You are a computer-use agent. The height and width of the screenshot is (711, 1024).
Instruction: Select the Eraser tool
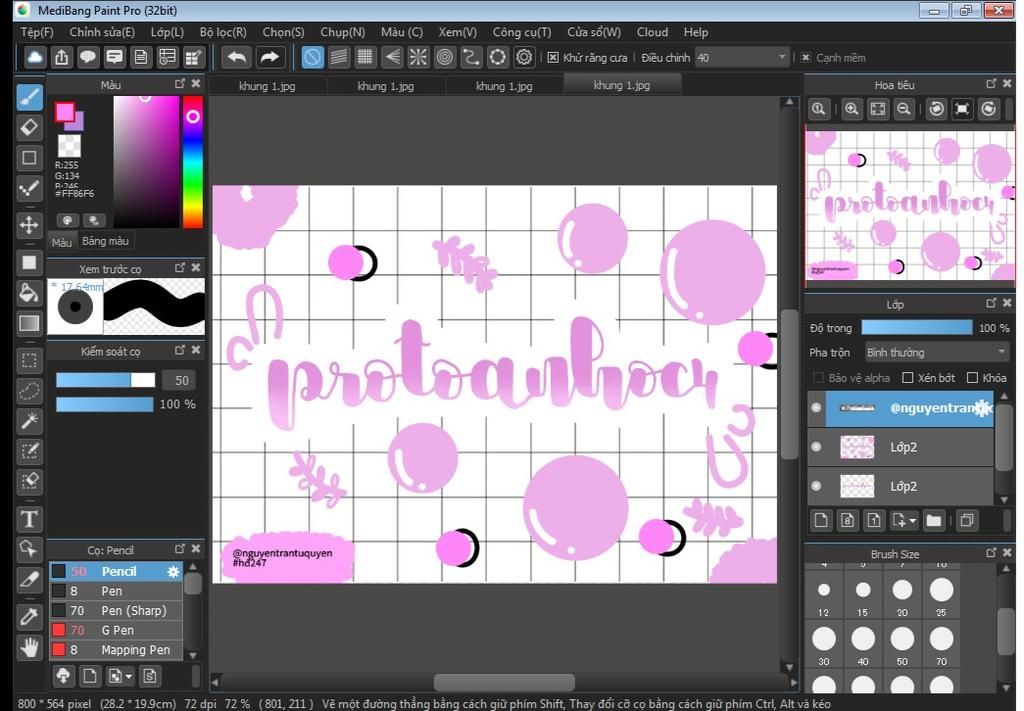click(x=29, y=127)
